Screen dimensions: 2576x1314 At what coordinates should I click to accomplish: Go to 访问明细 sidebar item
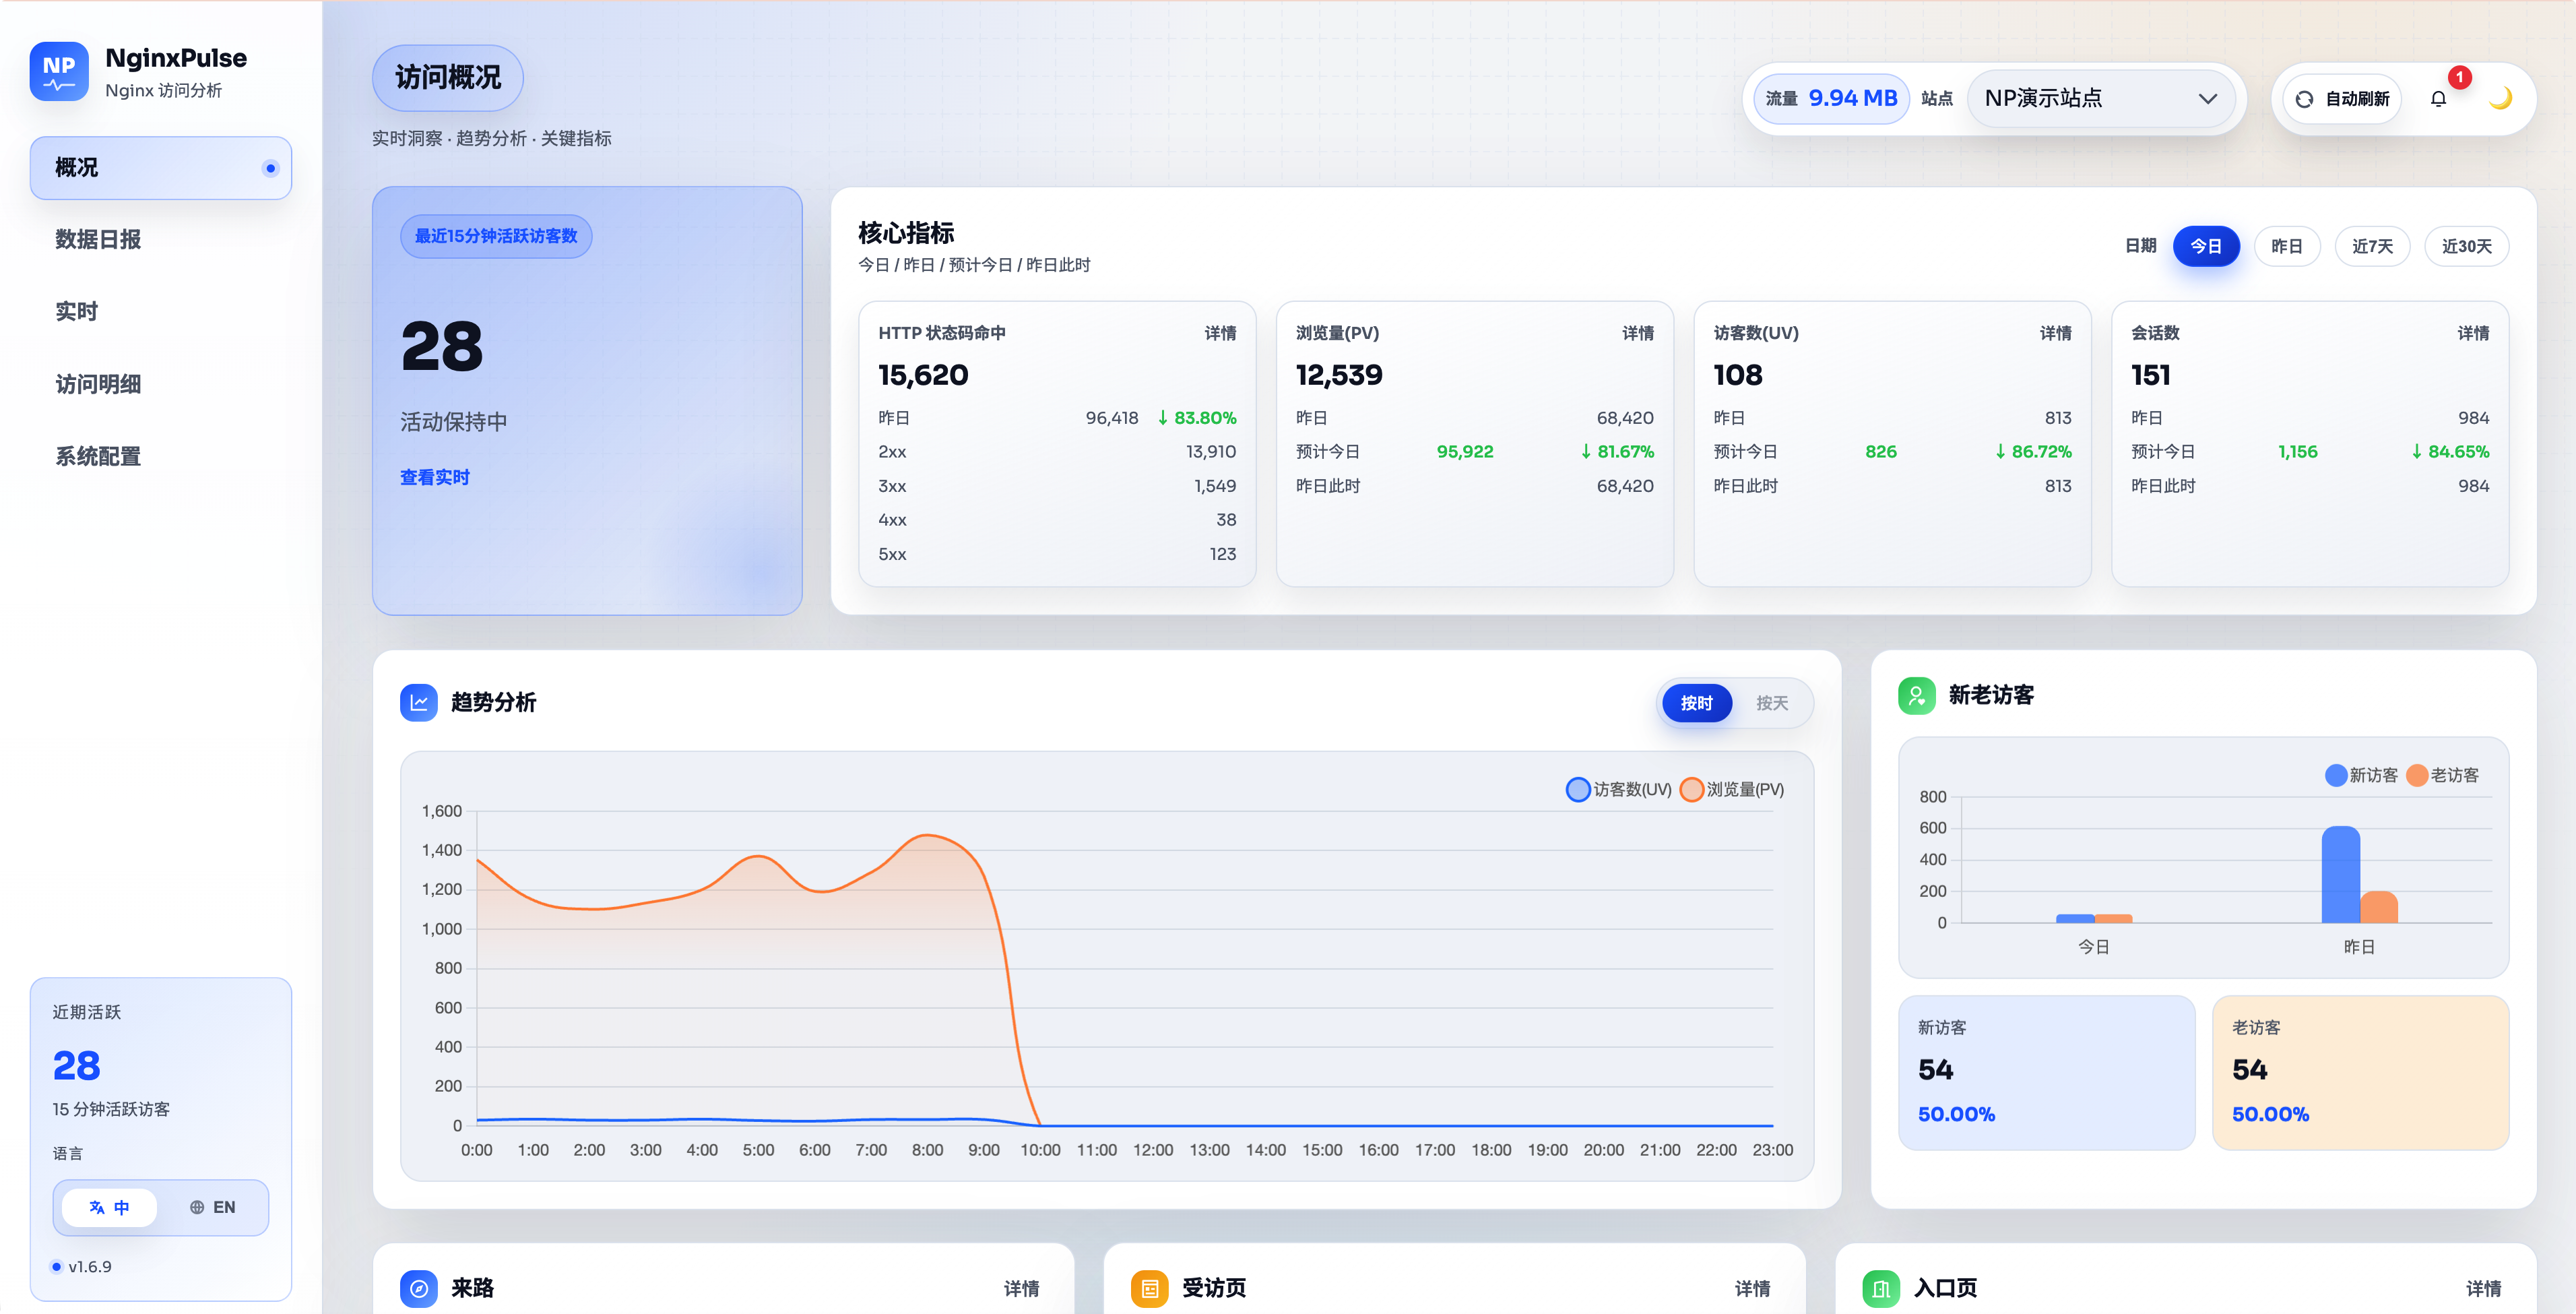click(x=98, y=385)
